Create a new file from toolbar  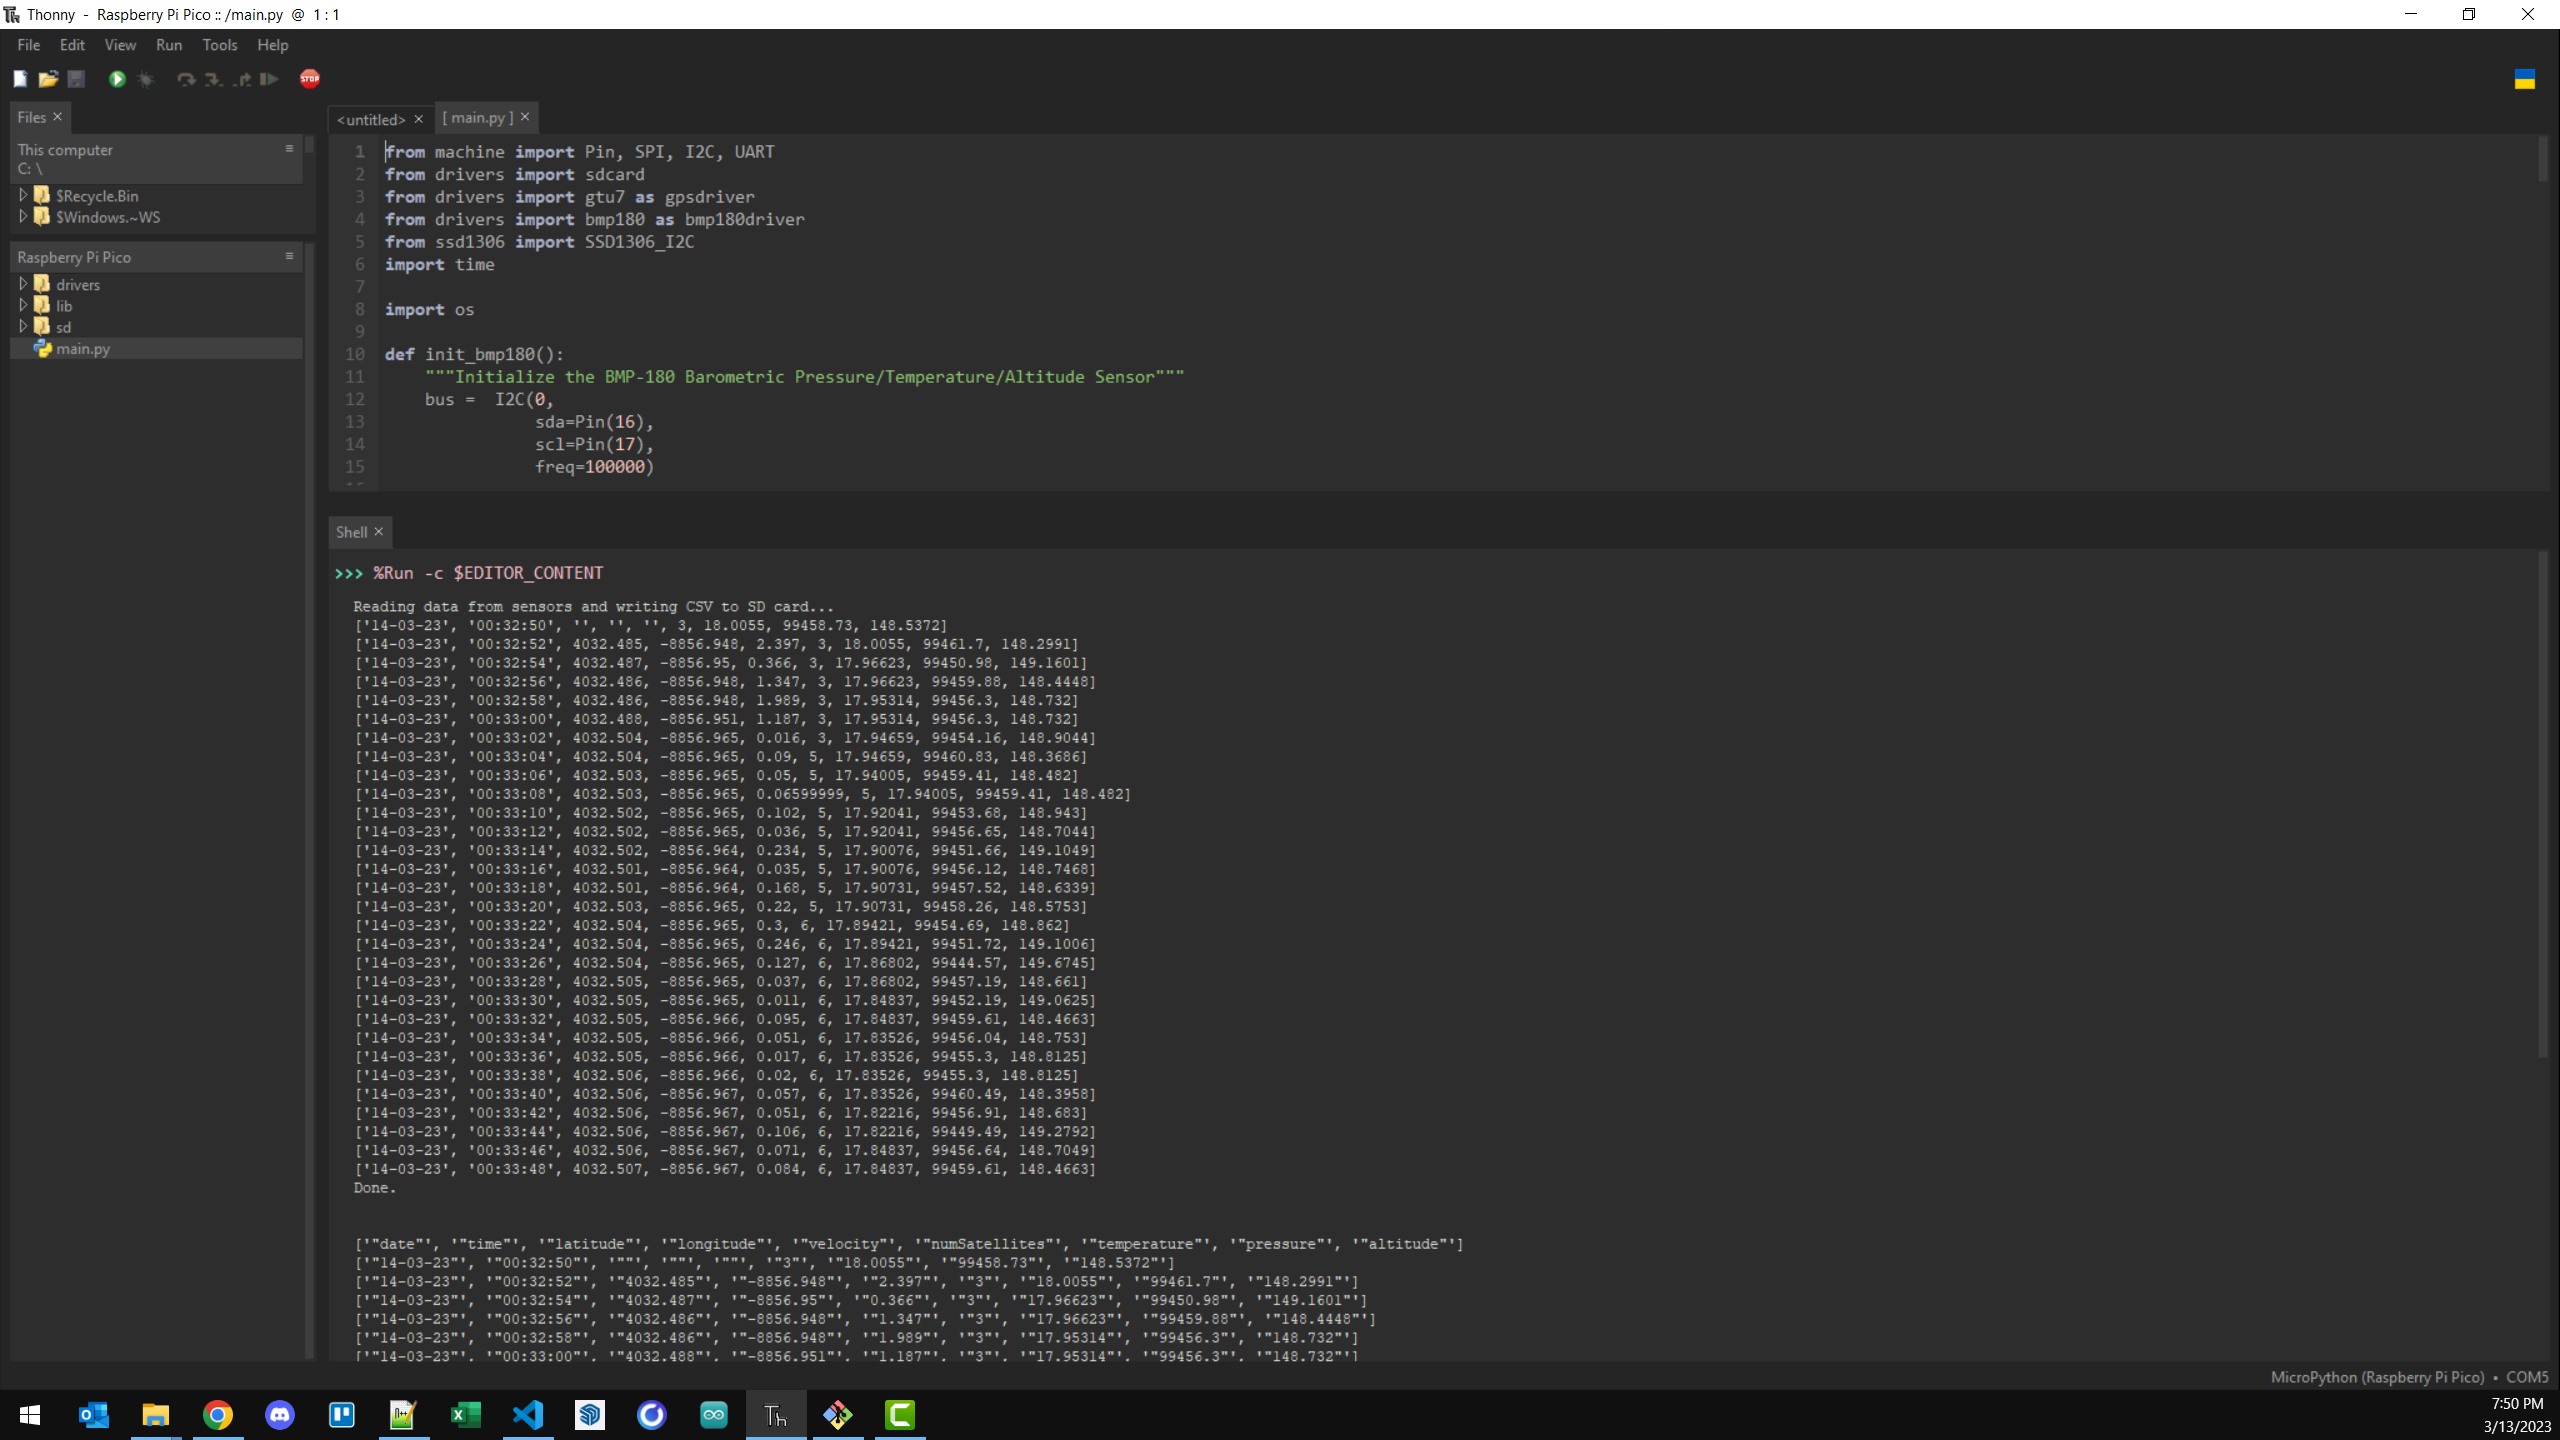[20, 79]
